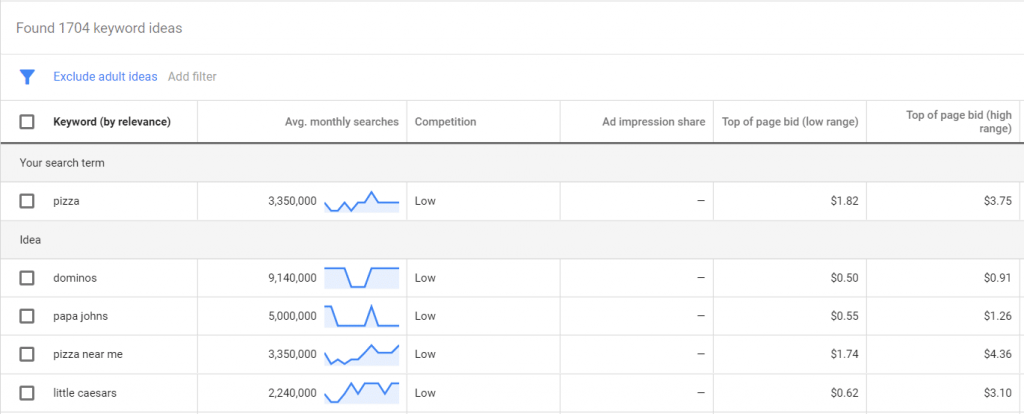Open the dominos trend sparkline chart

coord(362,278)
